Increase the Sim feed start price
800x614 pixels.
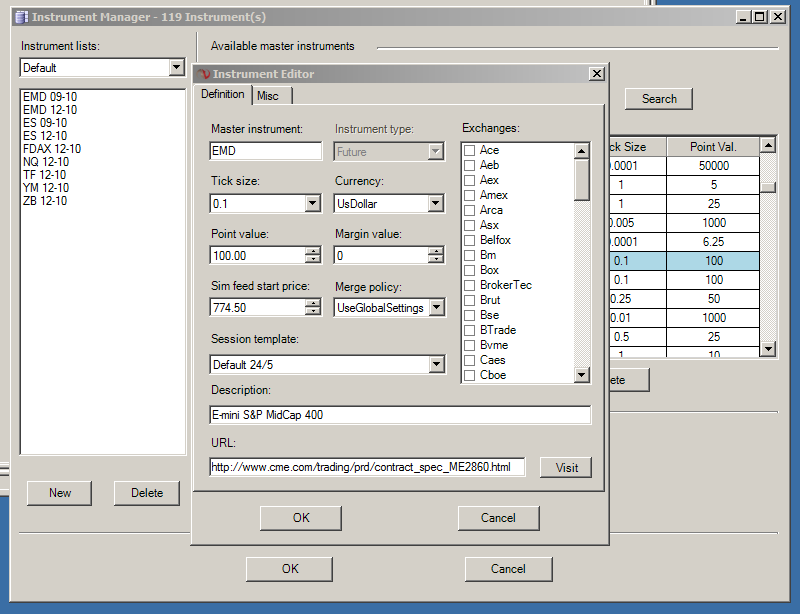click(x=312, y=303)
